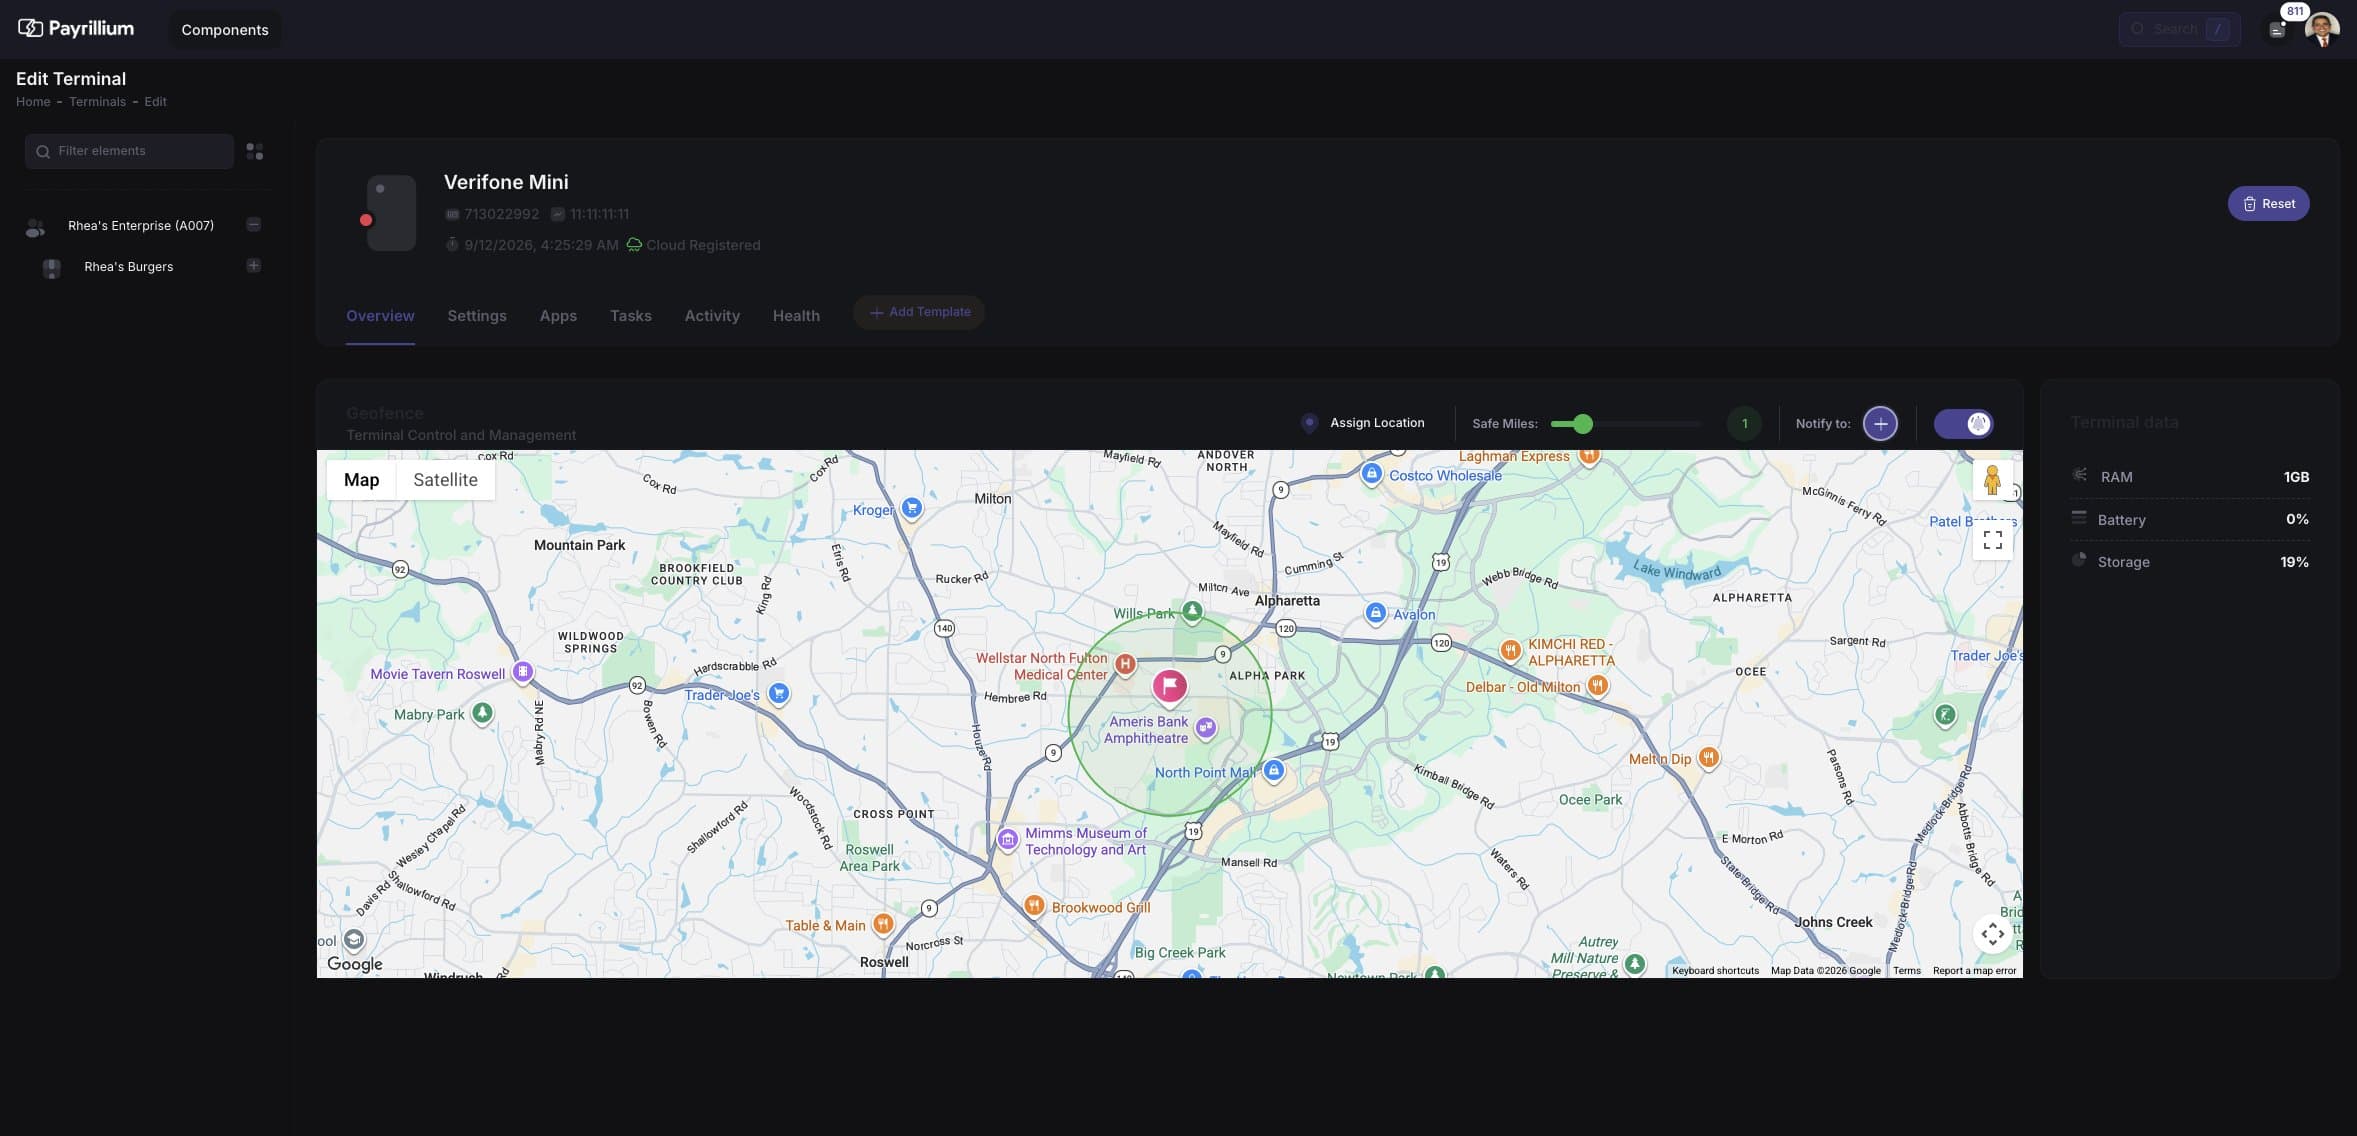Toggle fullscreen map view
Image resolution: width=2357 pixels, height=1136 pixels.
[1992, 541]
